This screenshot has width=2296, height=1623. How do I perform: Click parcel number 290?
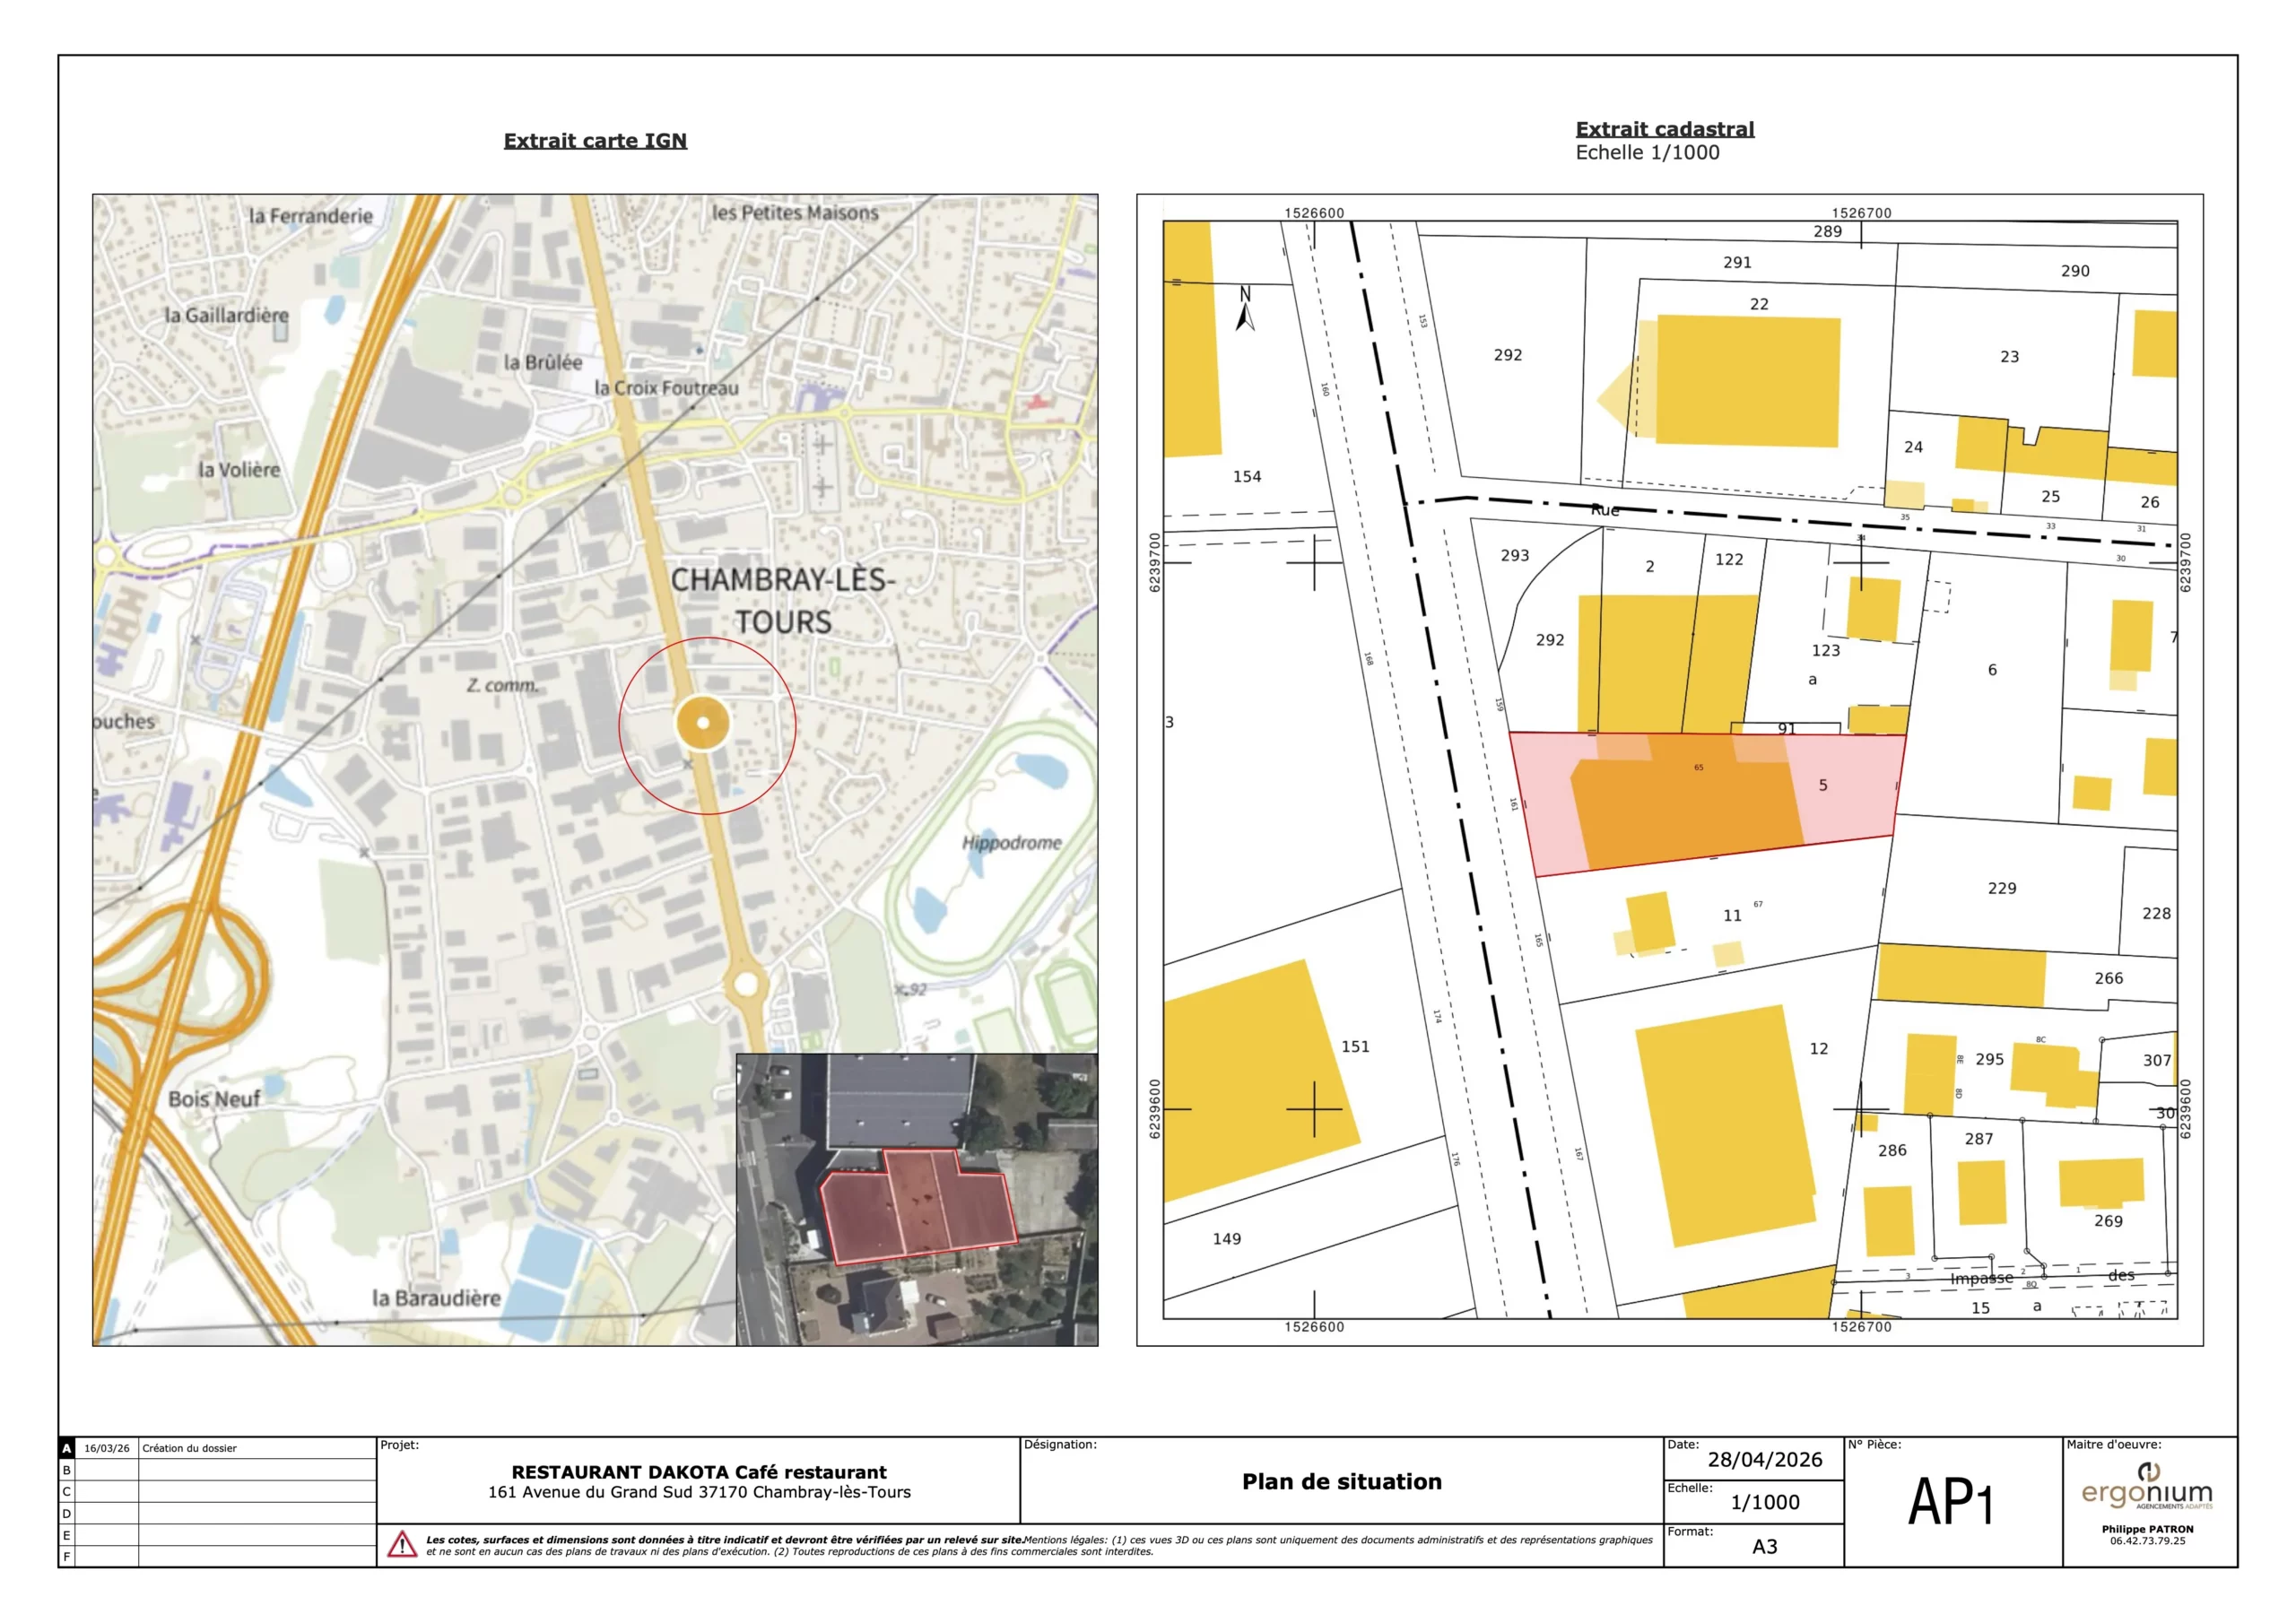coord(2075,271)
